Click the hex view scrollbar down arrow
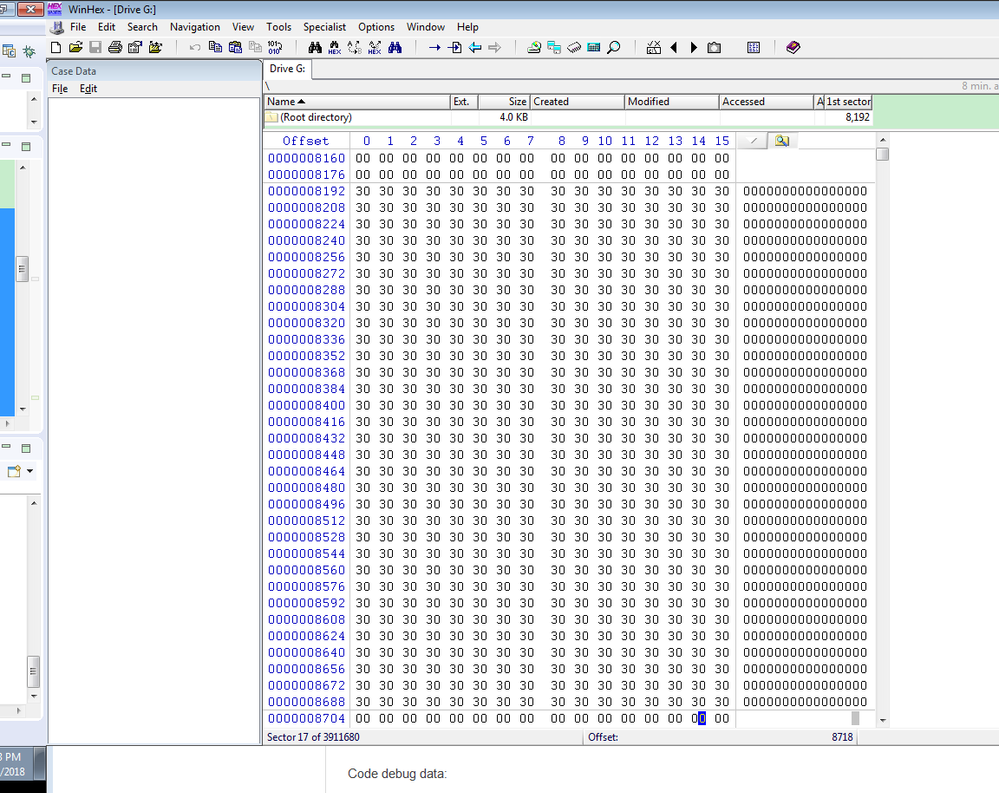 [x=882, y=720]
